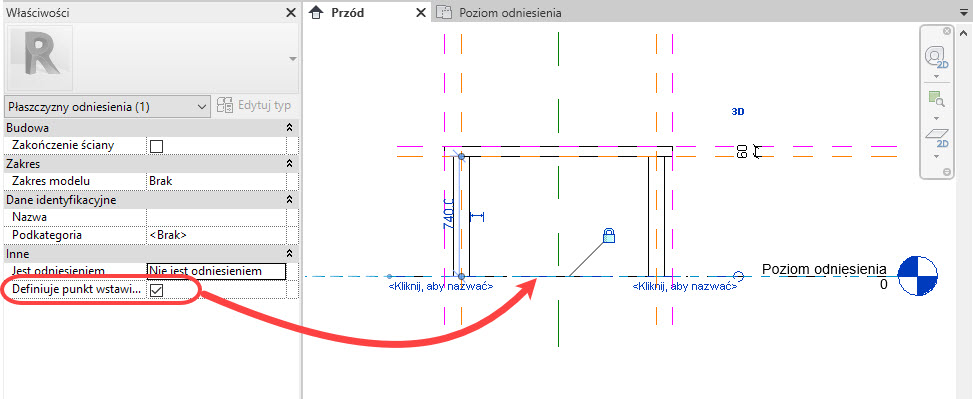Click the 3D extents label
This screenshot has height=399, width=973.
(738, 112)
